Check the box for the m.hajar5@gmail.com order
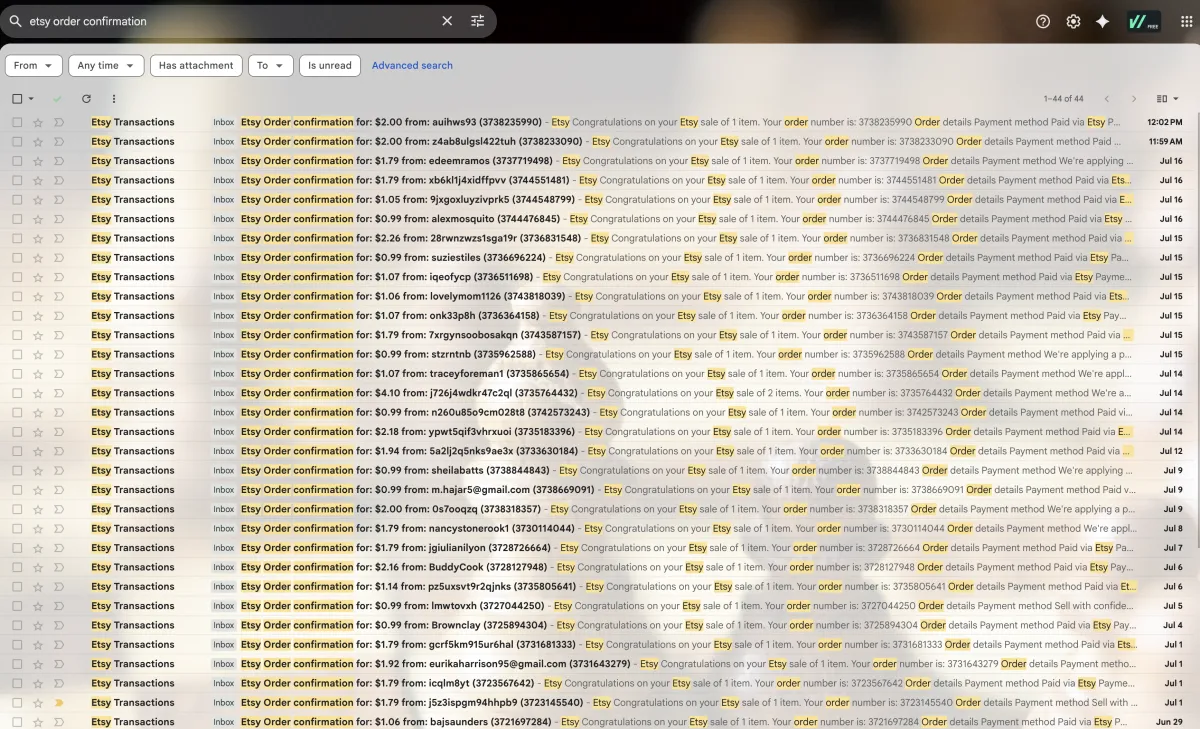This screenshot has width=1200, height=729. point(17,490)
